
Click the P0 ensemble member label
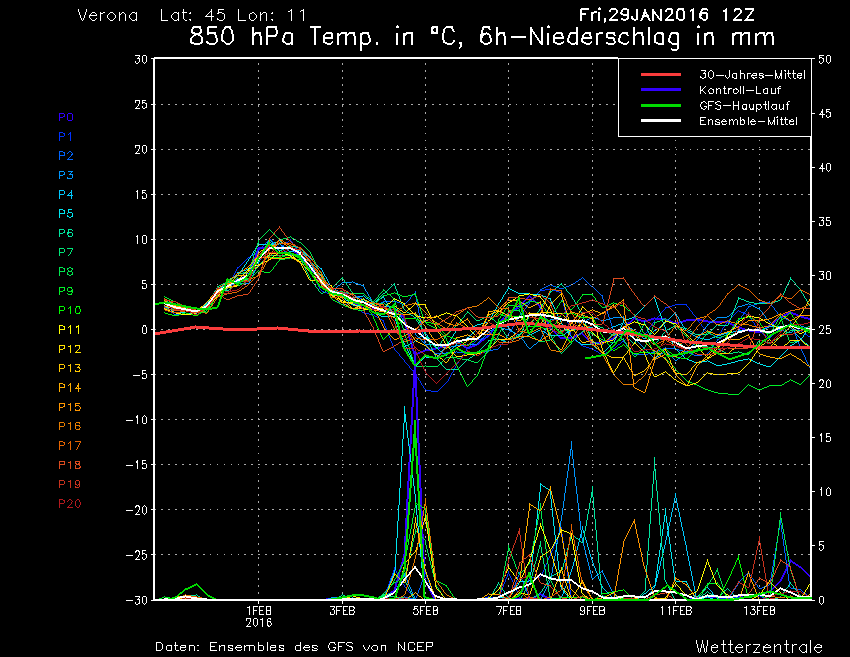(x=66, y=117)
